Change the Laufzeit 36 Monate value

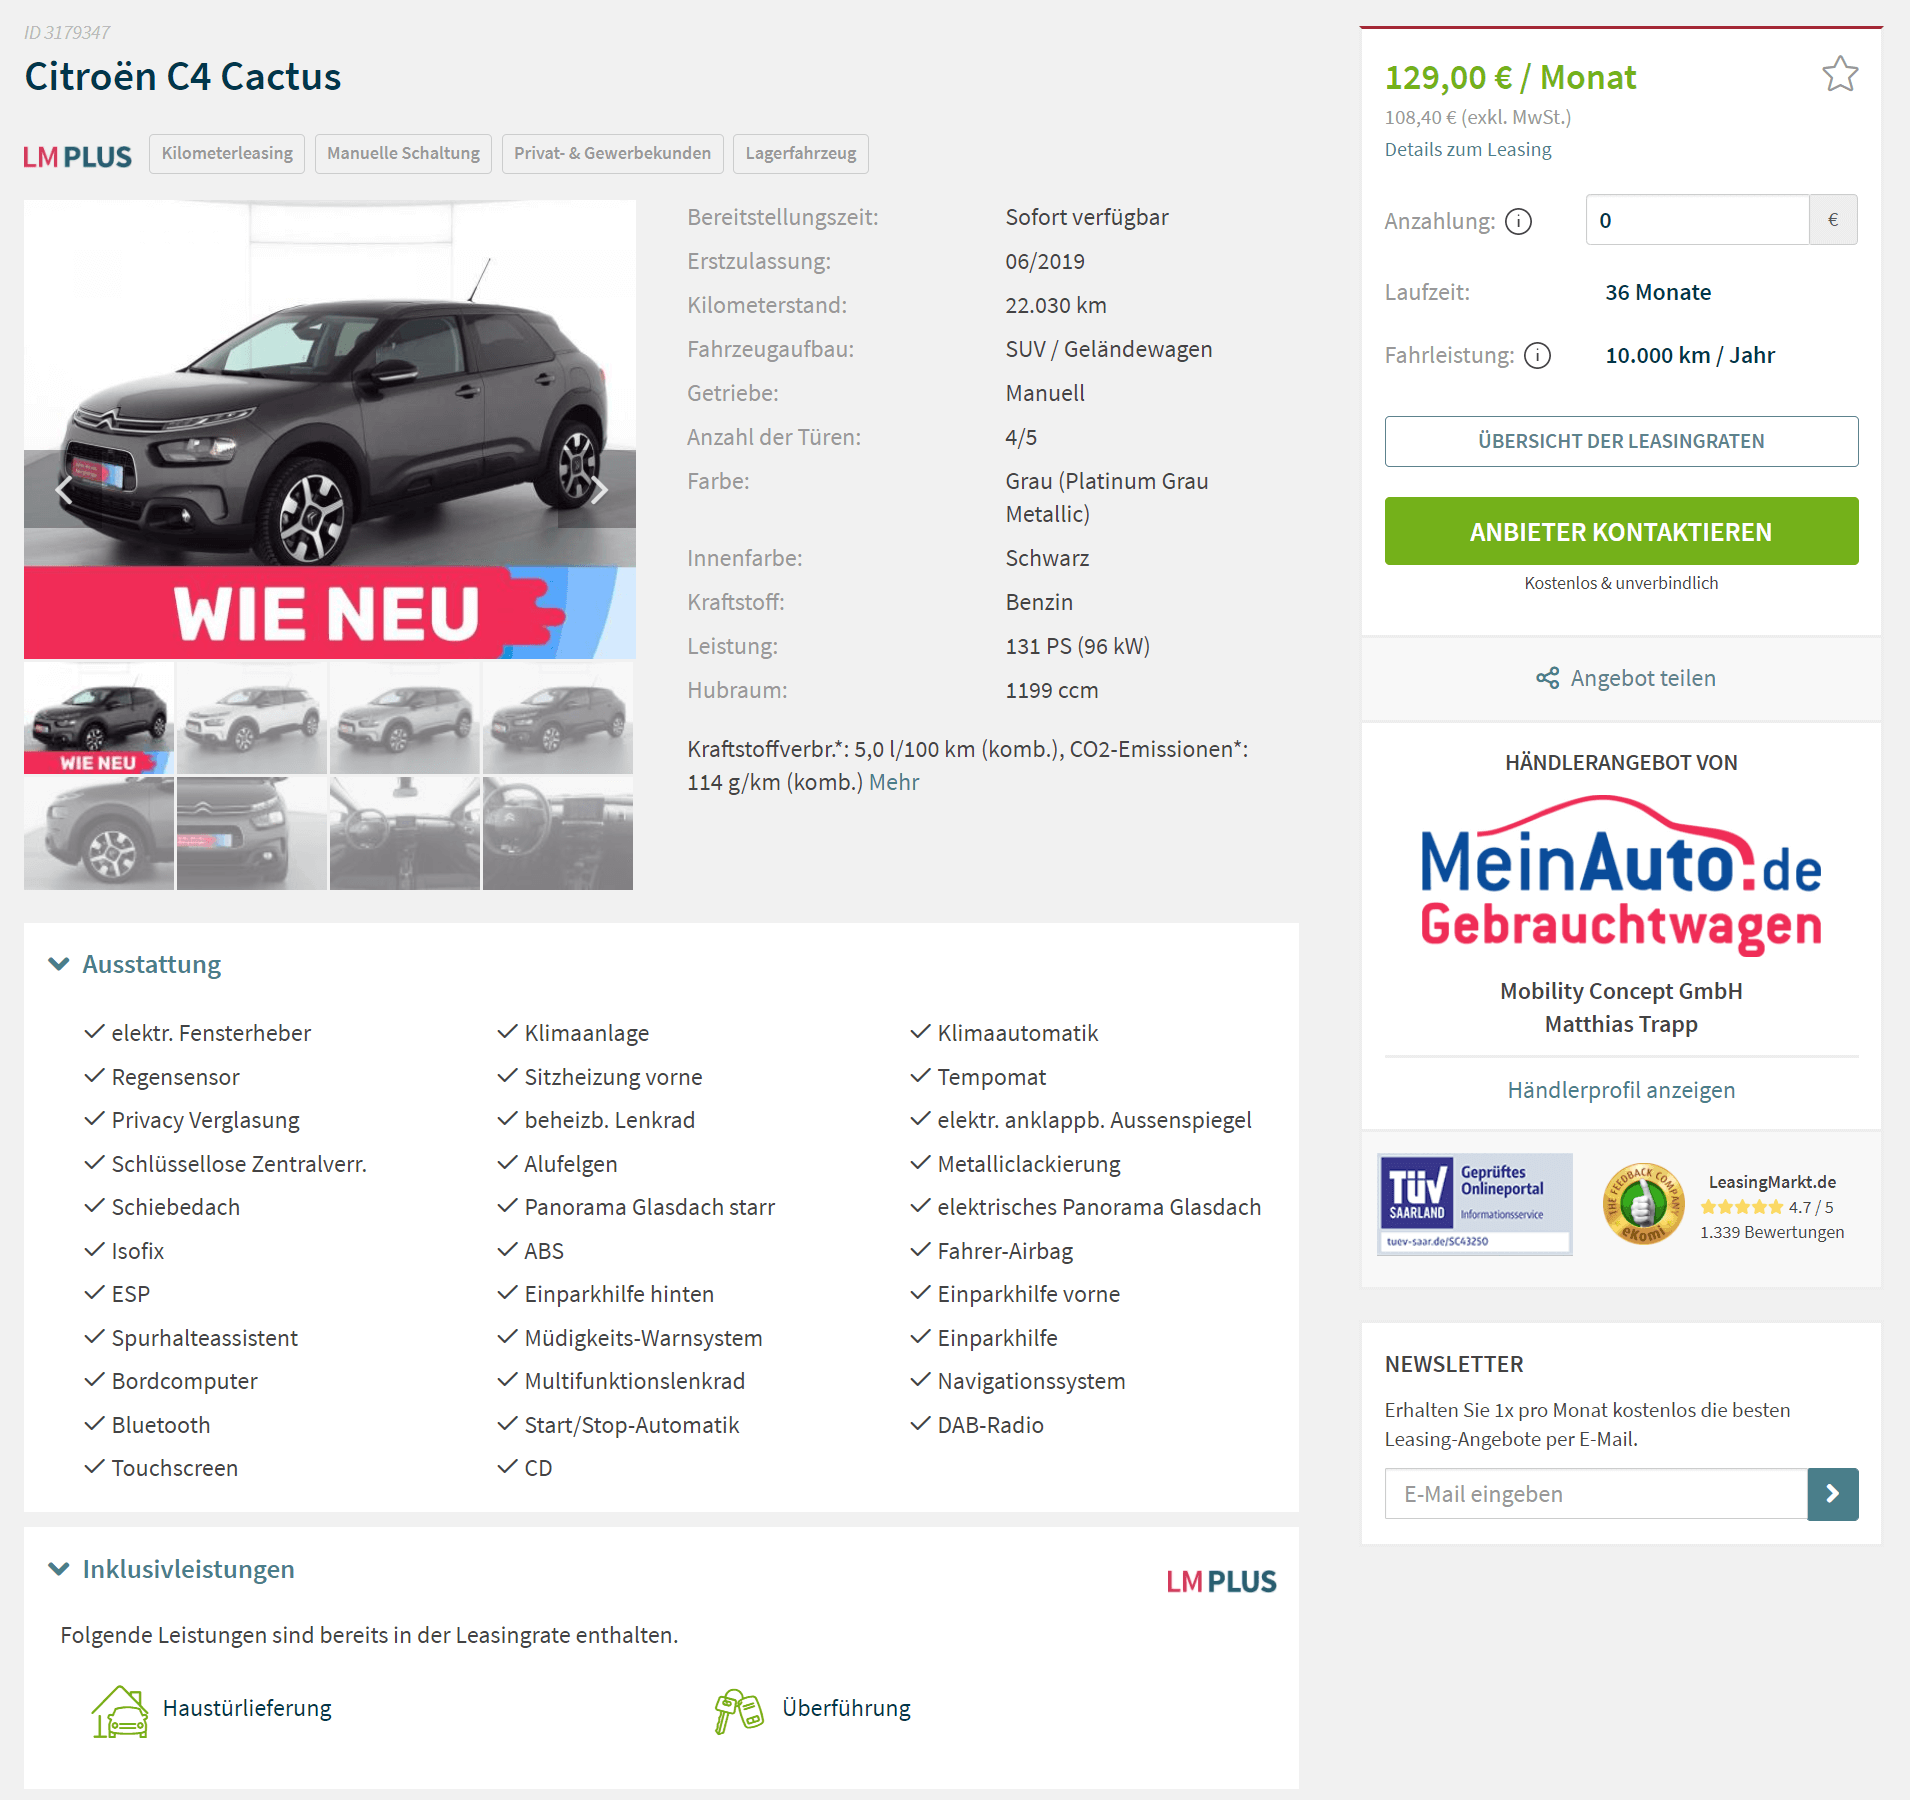pos(1658,292)
